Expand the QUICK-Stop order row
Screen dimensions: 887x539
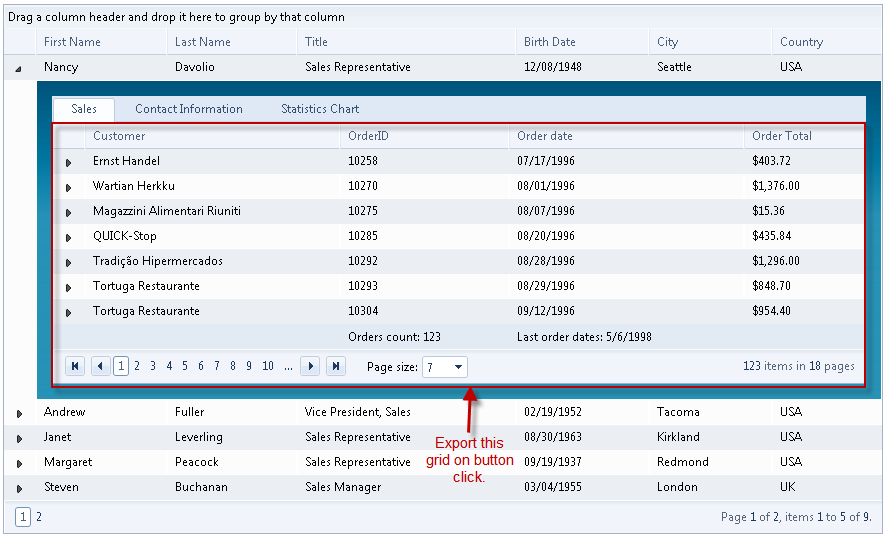coord(69,237)
